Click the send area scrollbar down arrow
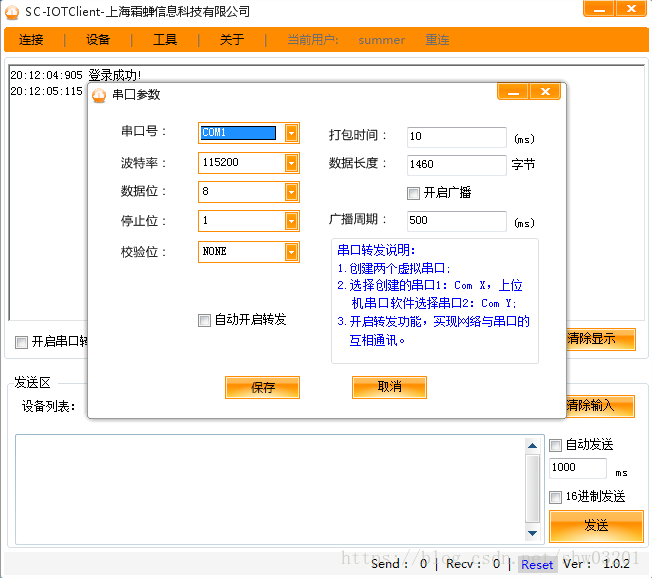652x578 pixels. (534, 531)
